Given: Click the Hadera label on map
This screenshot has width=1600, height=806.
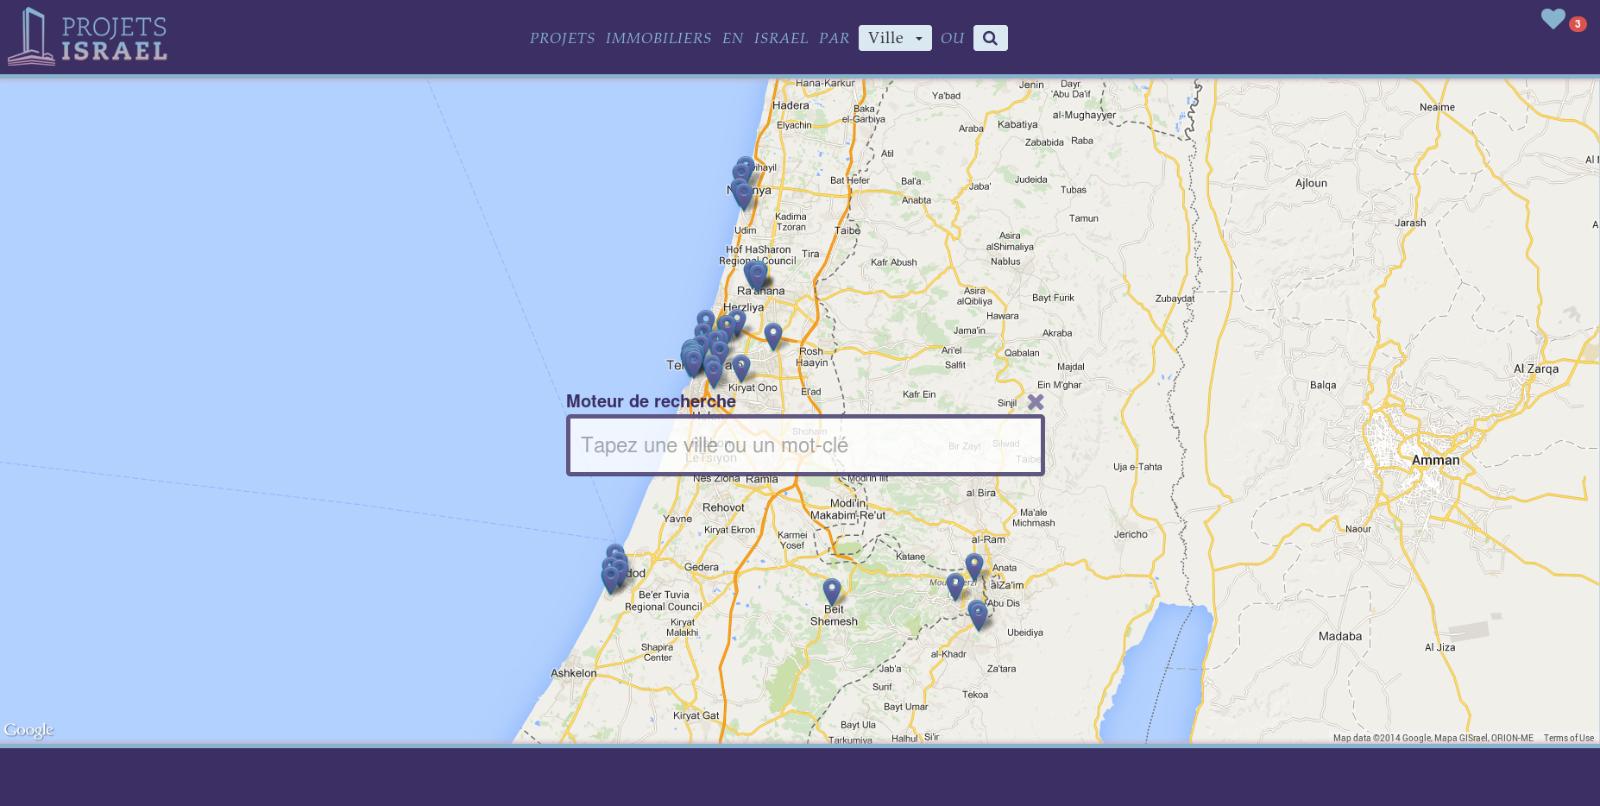Looking at the screenshot, I should click(x=790, y=105).
